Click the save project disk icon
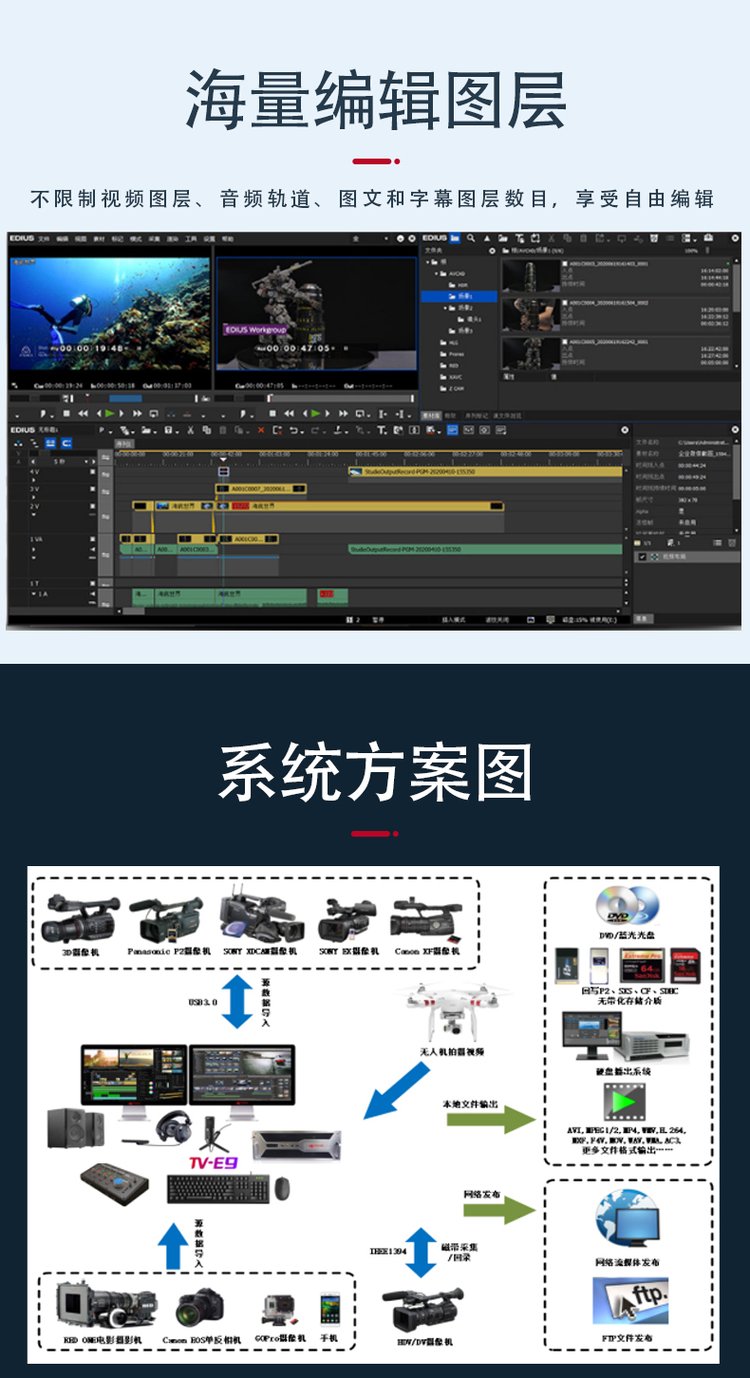750x1378 pixels. pyautogui.click(x=168, y=430)
